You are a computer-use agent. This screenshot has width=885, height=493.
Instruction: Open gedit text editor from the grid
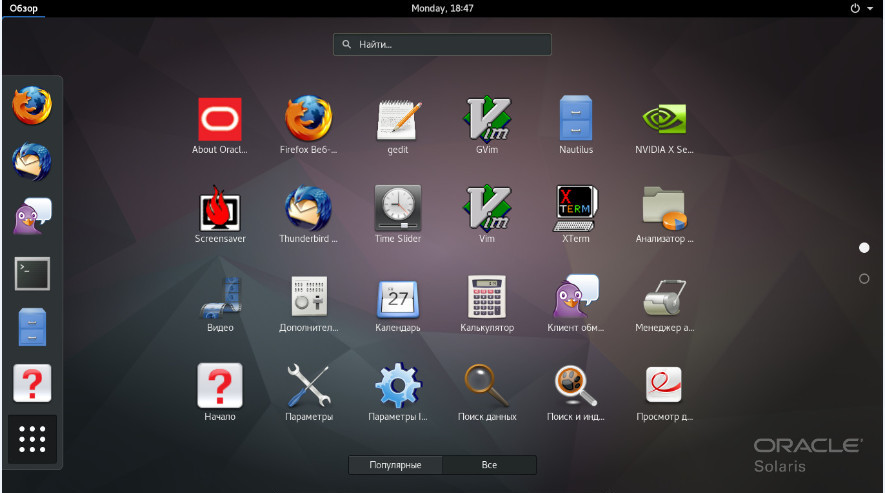[x=398, y=120]
